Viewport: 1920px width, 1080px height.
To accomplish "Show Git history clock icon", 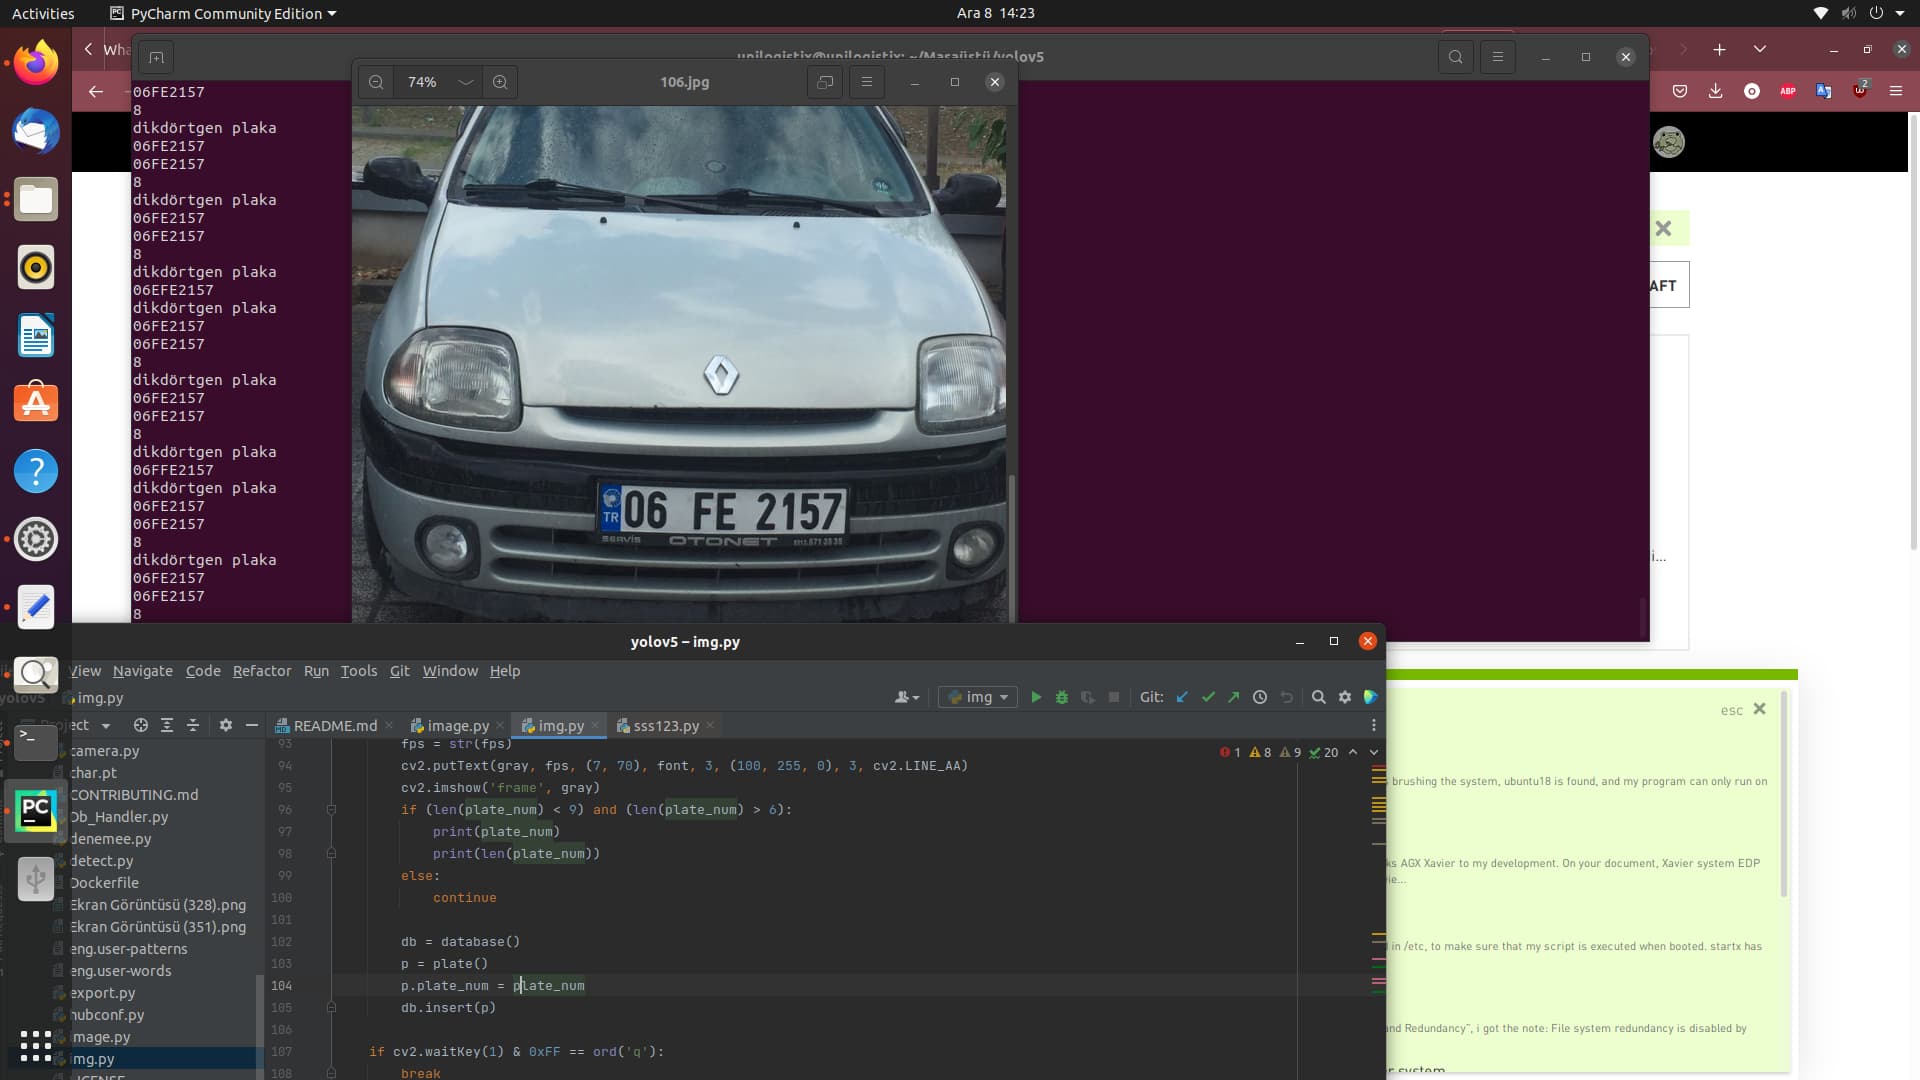I will pyautogui.click(x=1260, y=697).
